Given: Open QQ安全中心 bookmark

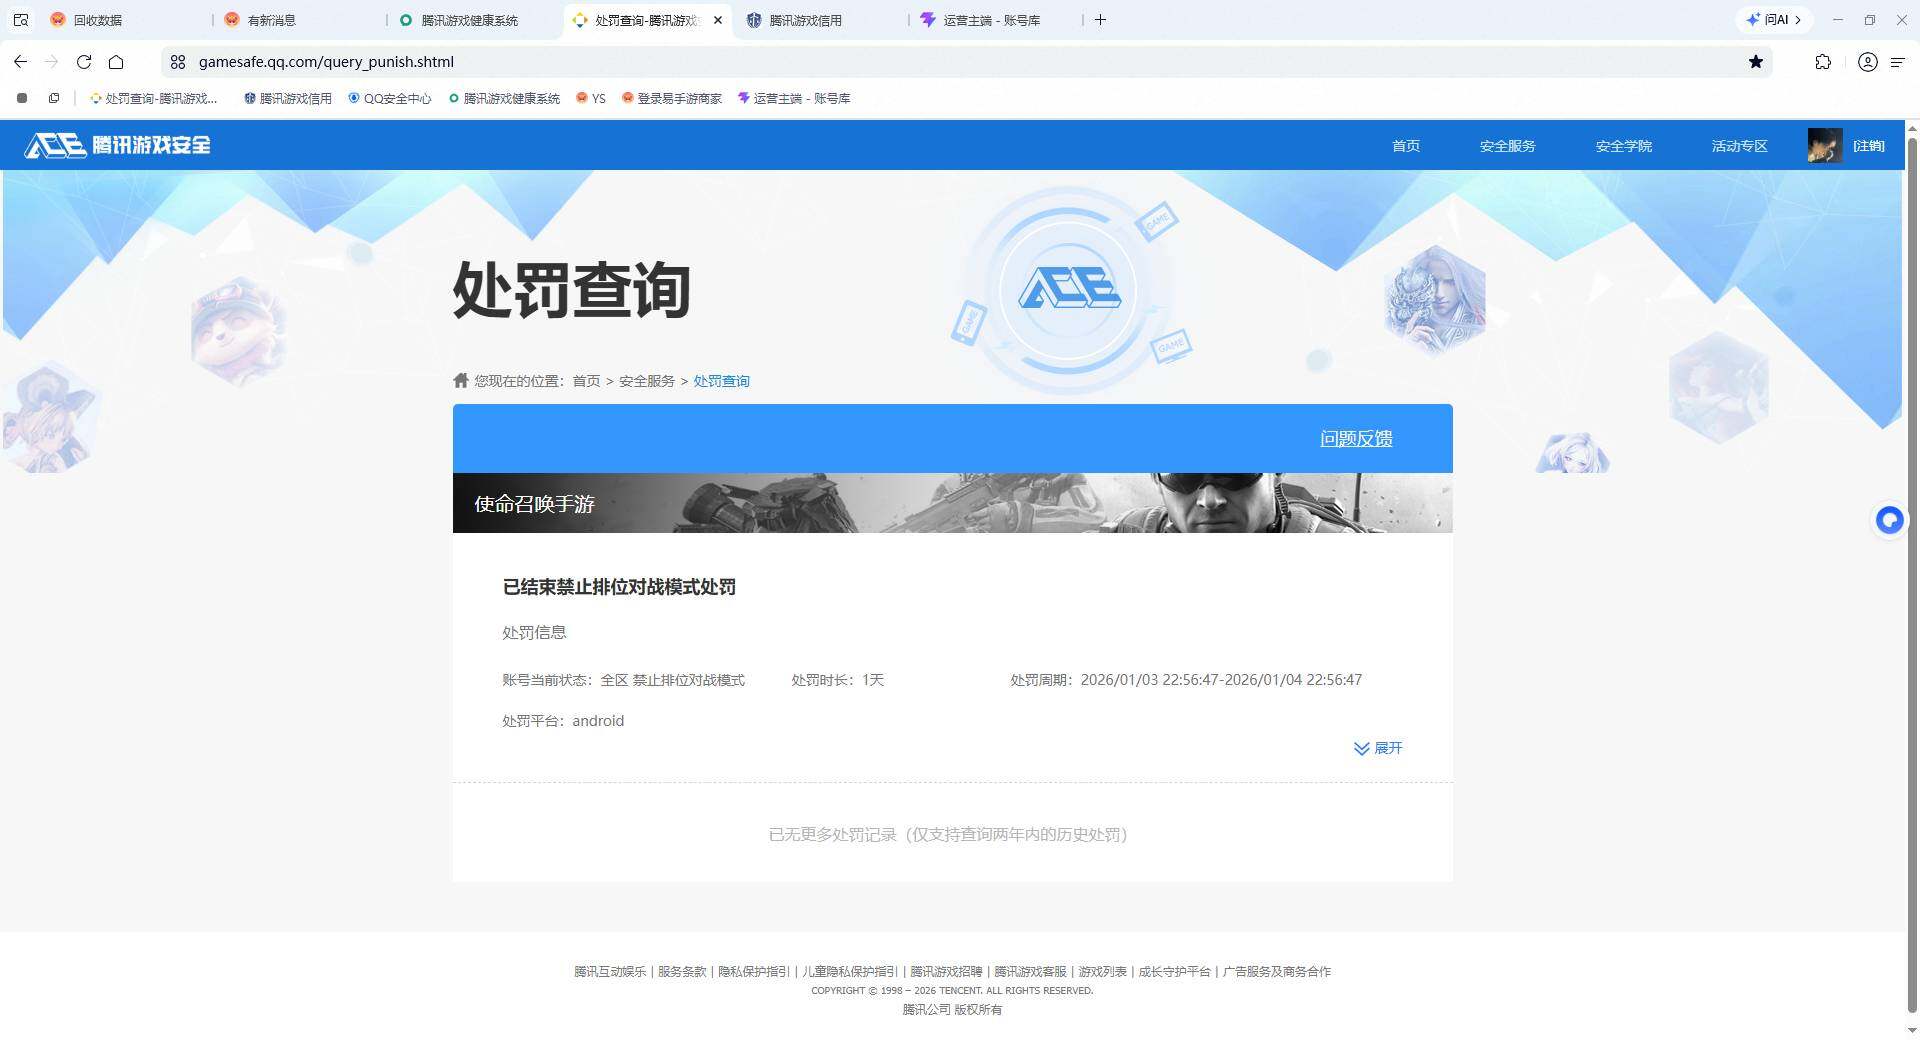Looking at the screenshot, I should 390,98.
